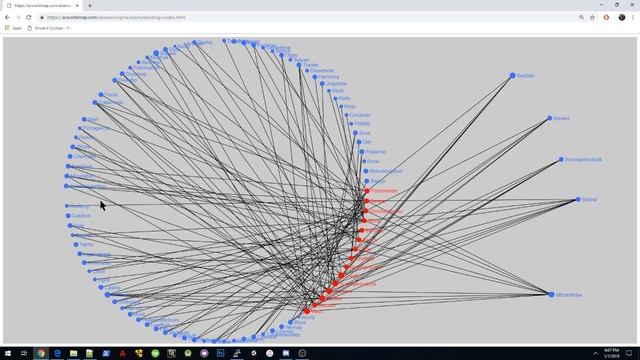This screenshot has width=640, height=360.
Task: Open the Action Center notifications icon
Action: (629, 353)
